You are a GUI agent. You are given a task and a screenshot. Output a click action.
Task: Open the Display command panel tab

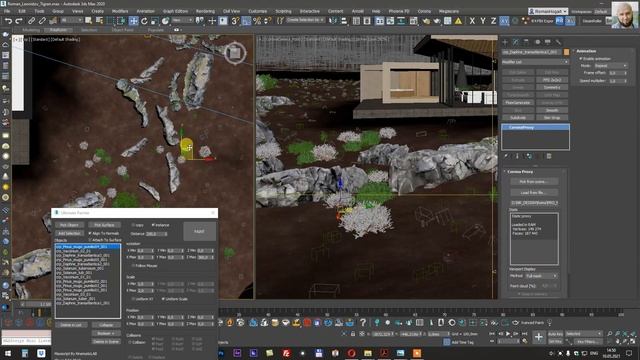coord(548,42)
